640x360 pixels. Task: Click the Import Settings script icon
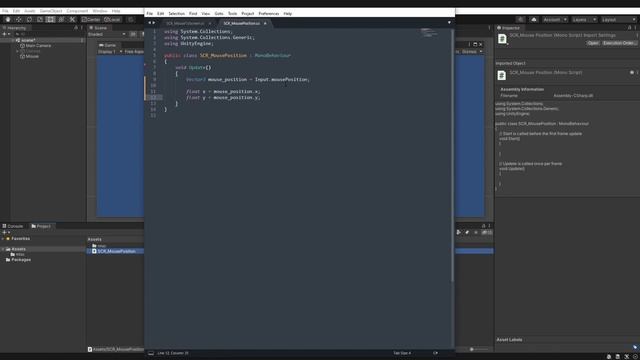coord(502,39)
